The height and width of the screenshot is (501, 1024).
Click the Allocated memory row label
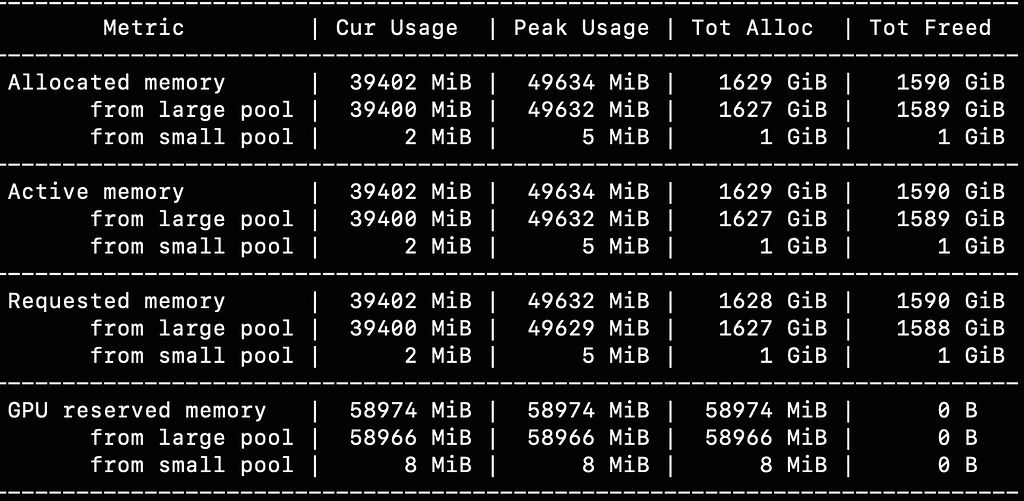pos(116,82)
